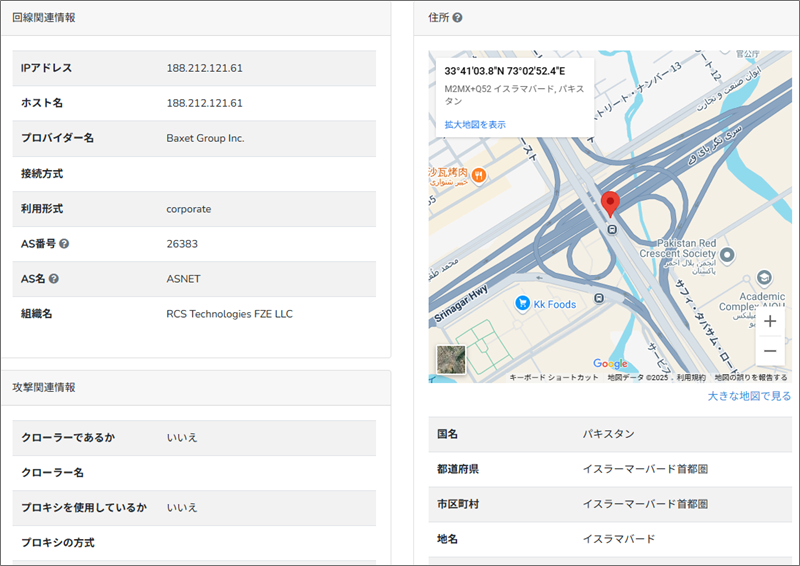This screenshot has width=800, height=566.
Task: Click coordinates 33°41'03.8"N 73°02'52.4"E in map card
Action: (505, 71)
